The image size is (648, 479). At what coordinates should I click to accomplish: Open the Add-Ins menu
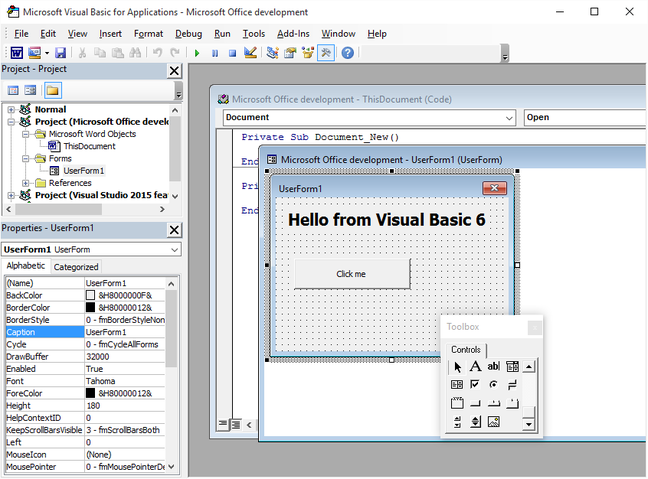293,34
